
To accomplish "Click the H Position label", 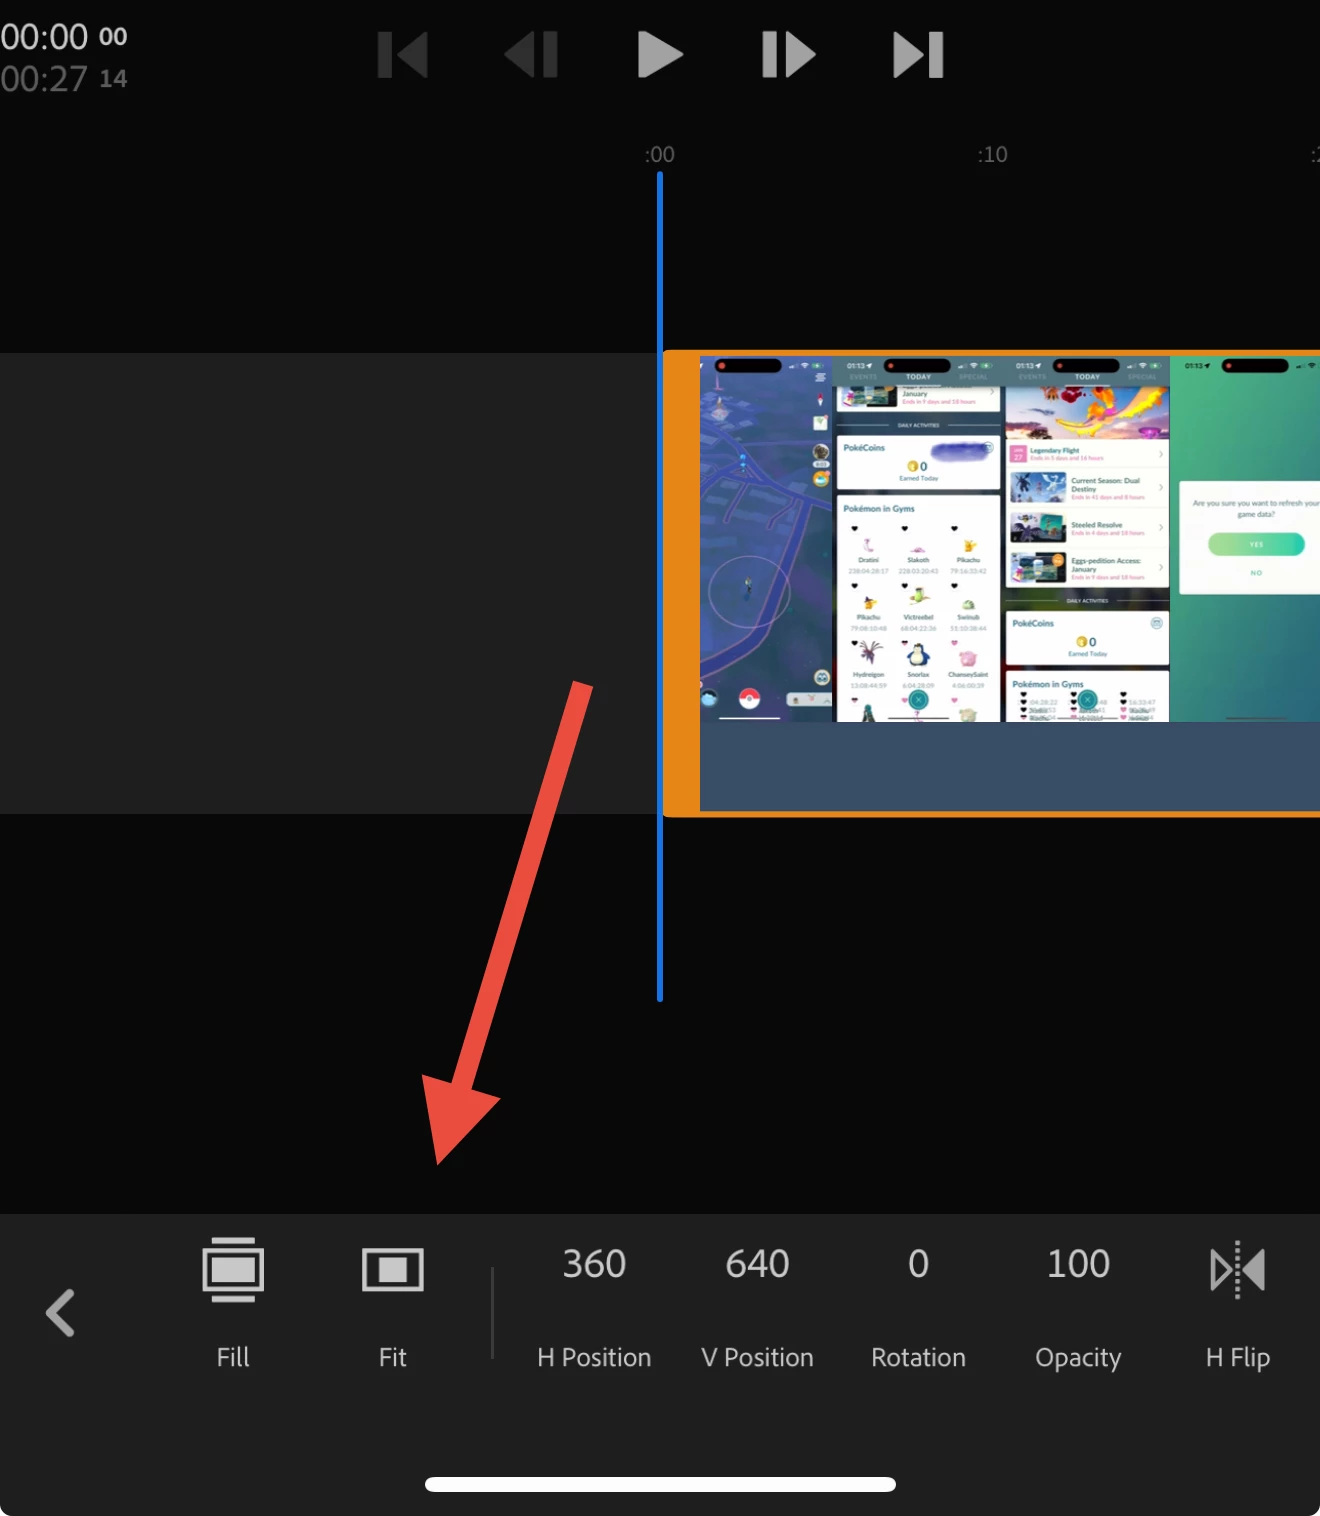I will click(x=594, y=1357).
